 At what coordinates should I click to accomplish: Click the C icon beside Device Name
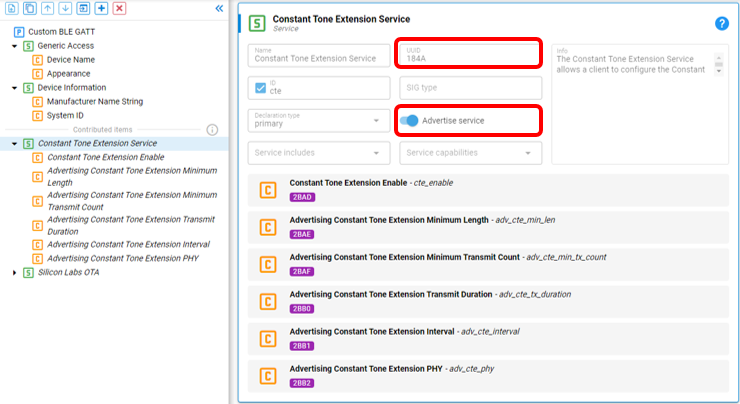[38, 60]
